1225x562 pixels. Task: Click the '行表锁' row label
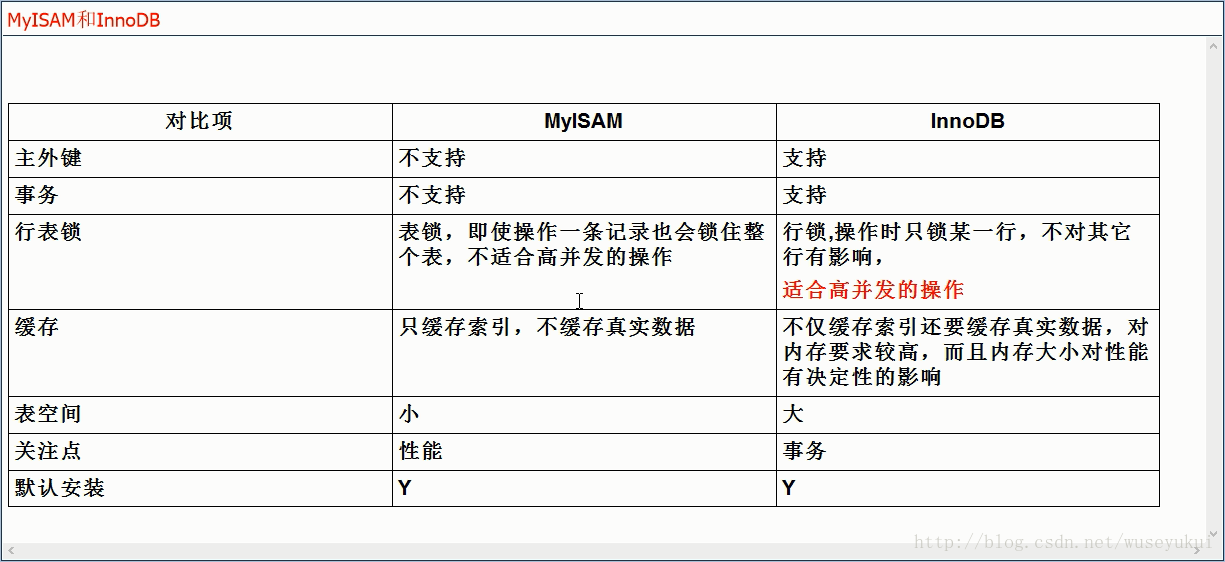coord(49,232)
